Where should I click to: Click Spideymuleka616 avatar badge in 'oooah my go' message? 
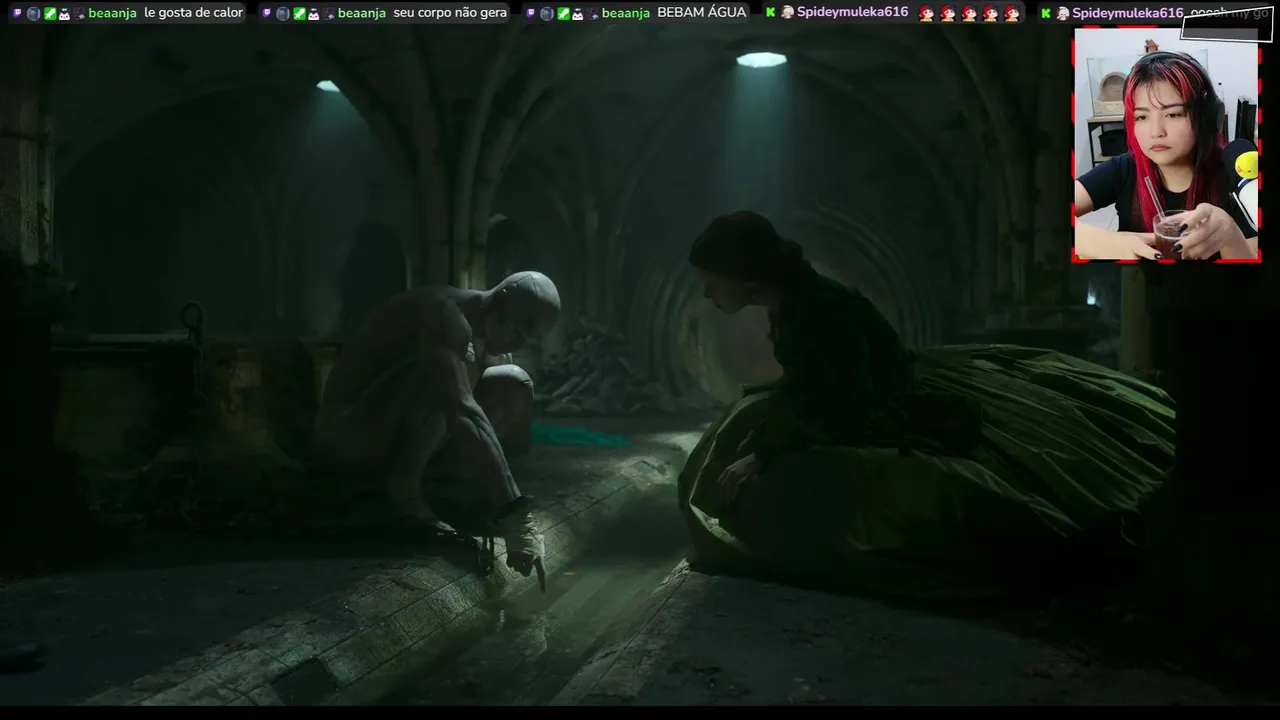(x=1063, y=13)
